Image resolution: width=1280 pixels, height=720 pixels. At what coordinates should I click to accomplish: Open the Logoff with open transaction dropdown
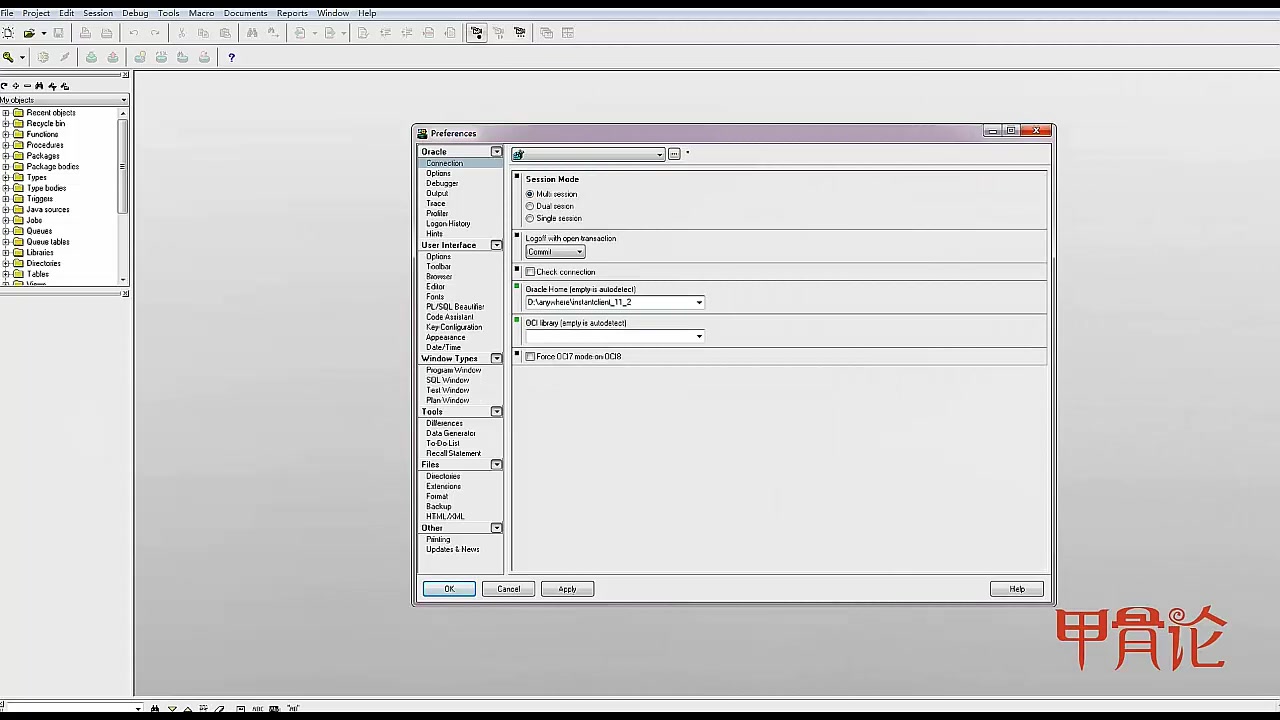coord(579,252)
